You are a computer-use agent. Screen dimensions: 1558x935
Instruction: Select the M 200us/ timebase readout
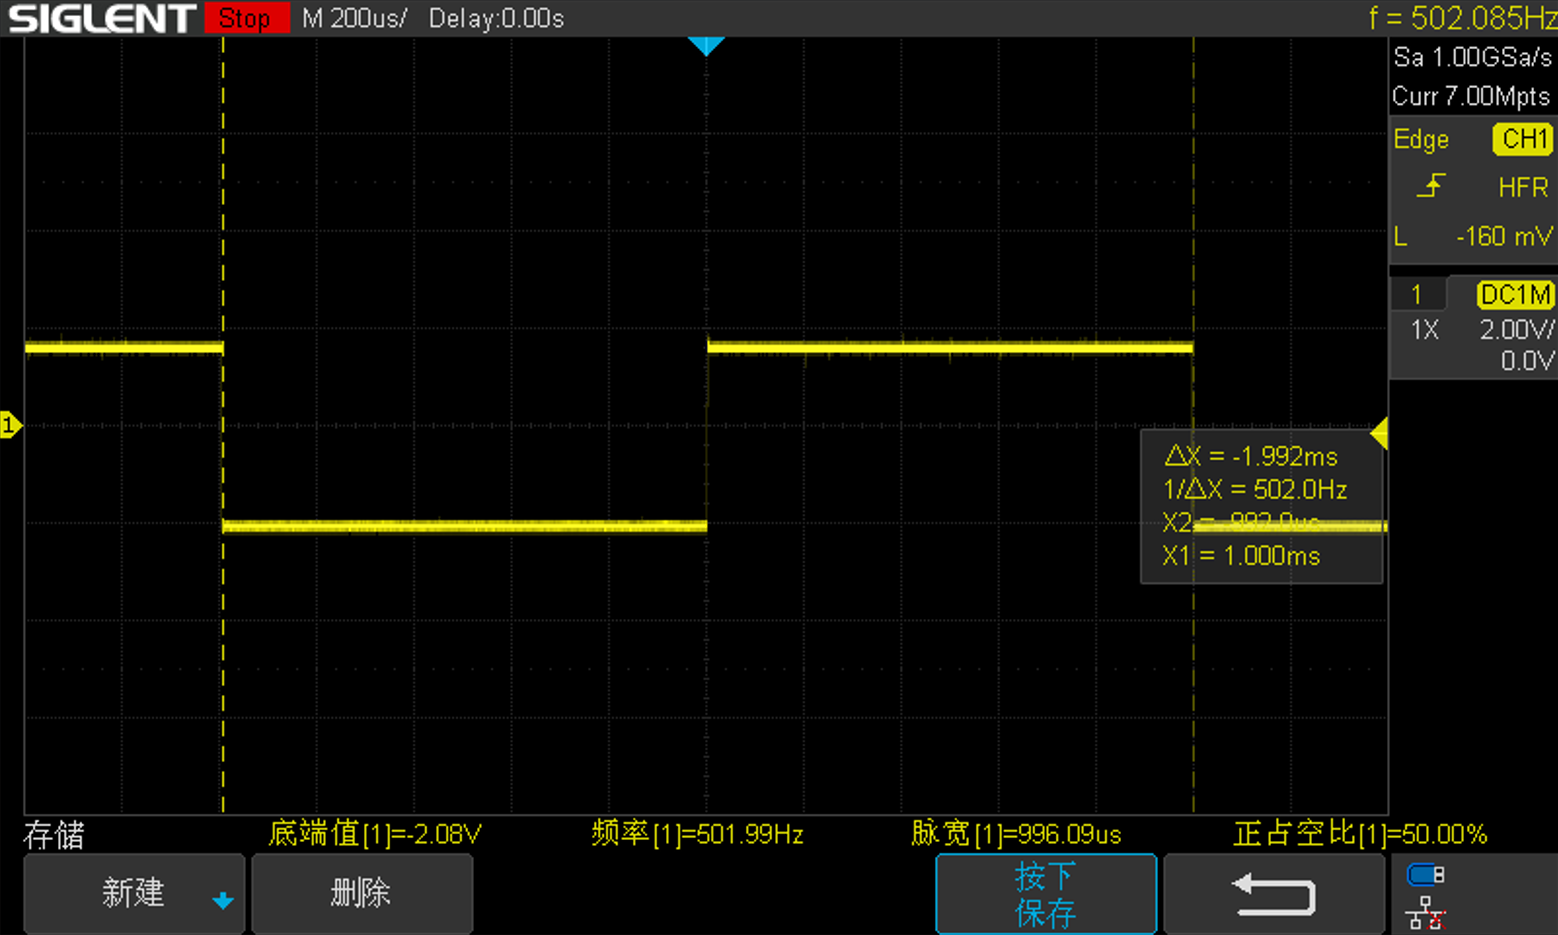pyautogui.click(x=354, y=18)
